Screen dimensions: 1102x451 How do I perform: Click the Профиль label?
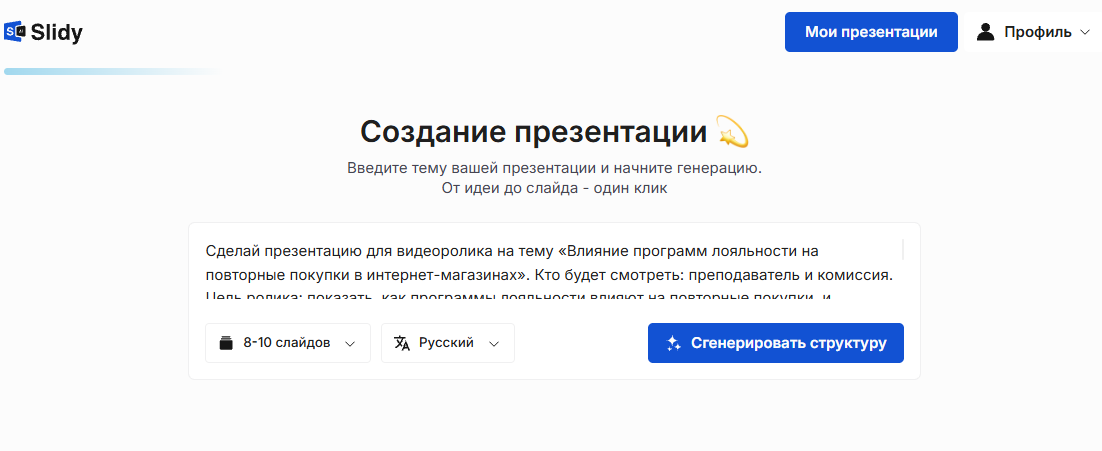tap(1037, 32)
